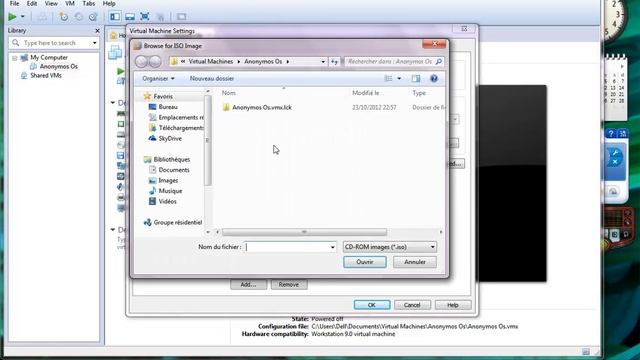Image resolution: width=640 pixels, height=360 pixels.
Task: Open the VM menu
Action: (70, 4)
